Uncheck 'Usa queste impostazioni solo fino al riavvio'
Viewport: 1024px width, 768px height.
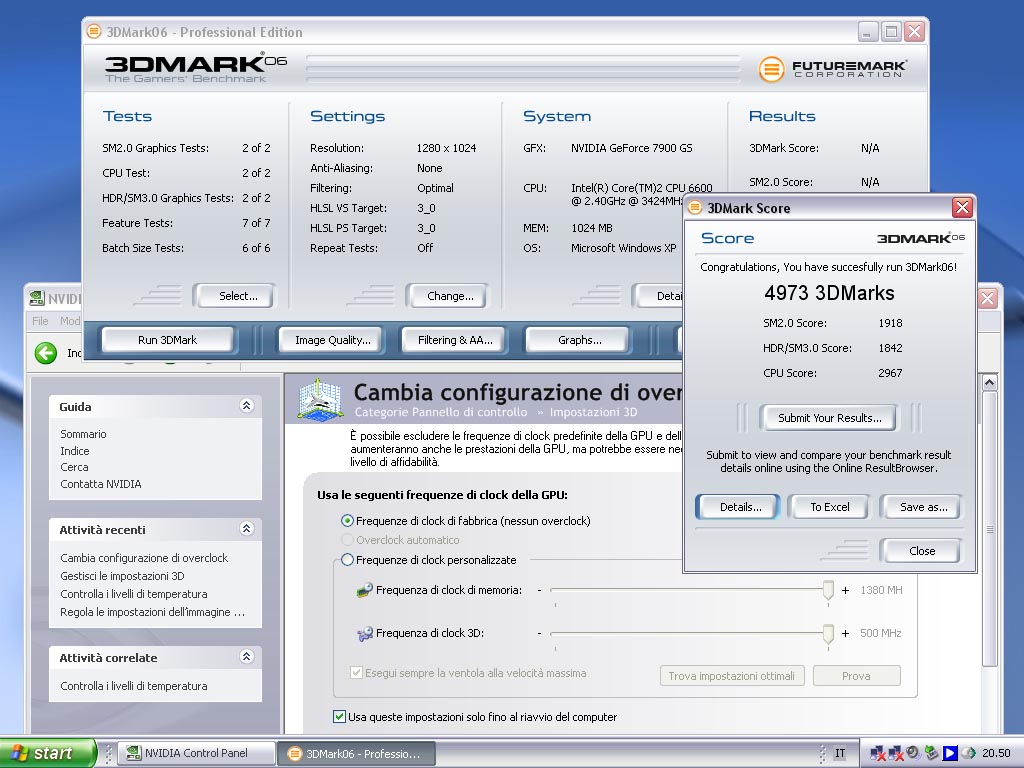click(x=339, y=716)
